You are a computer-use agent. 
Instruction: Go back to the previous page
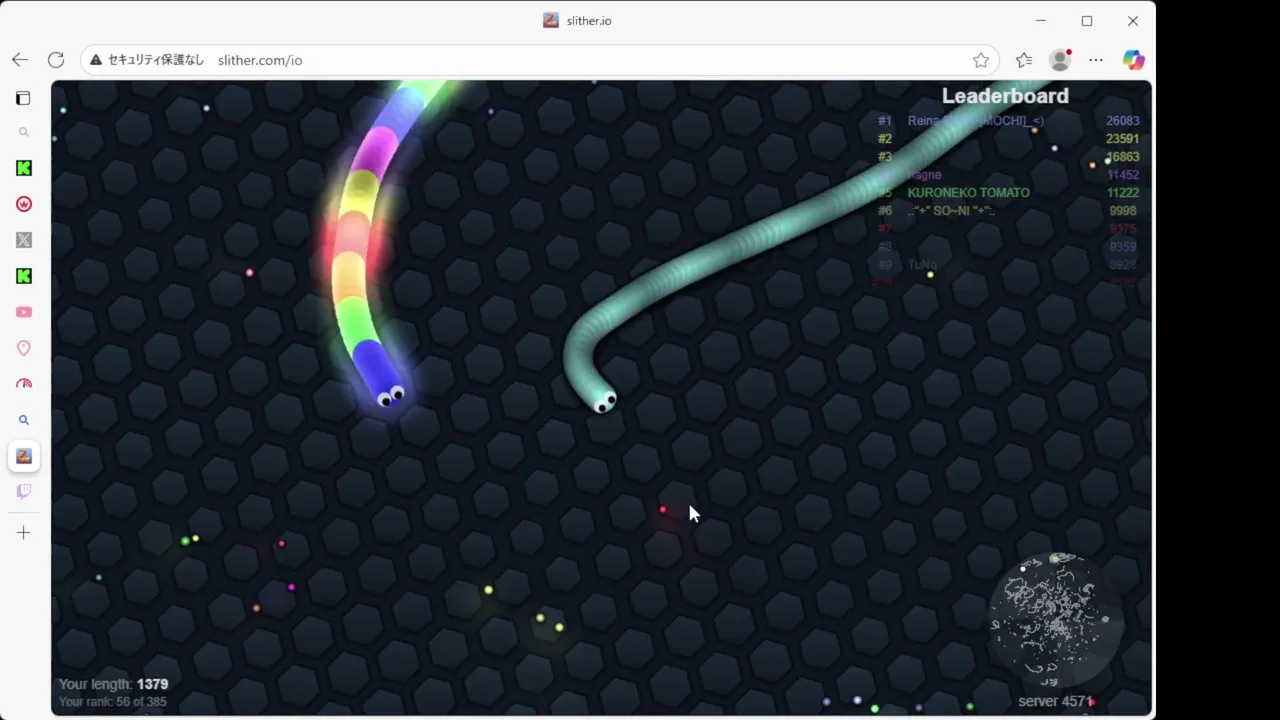(20, 60)
